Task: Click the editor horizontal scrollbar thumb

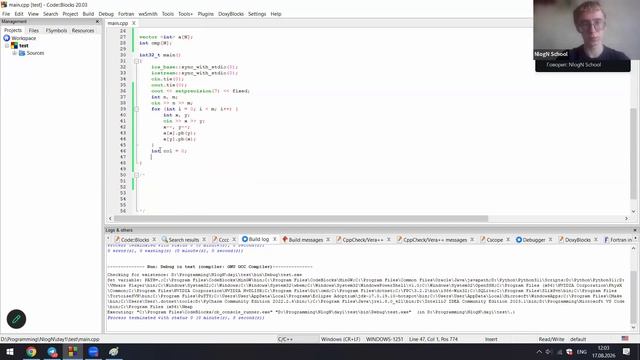Action: point(301,219)
